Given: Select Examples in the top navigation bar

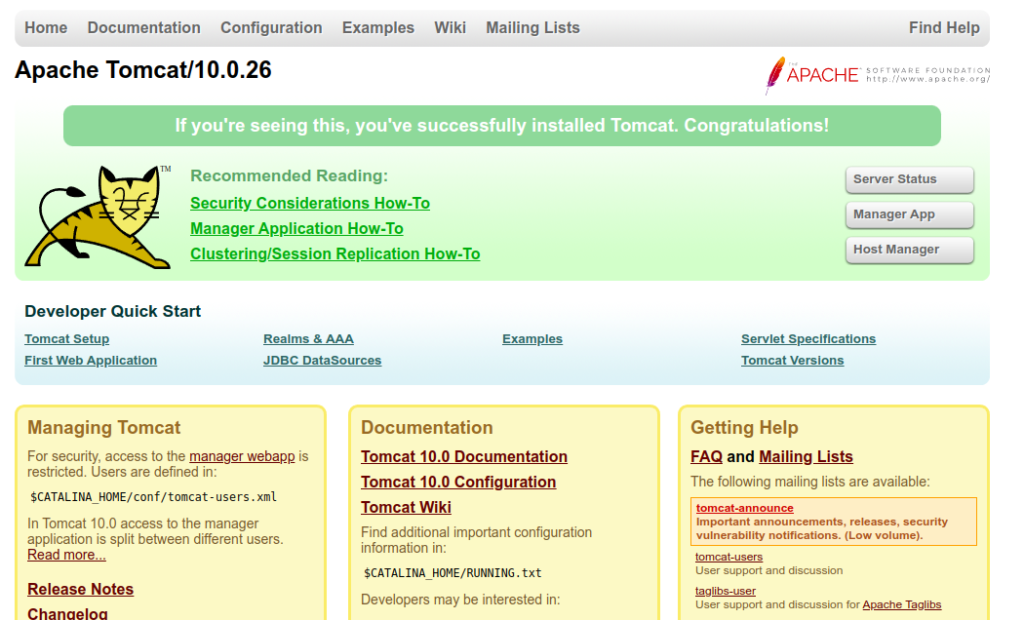Looking at the screenshot, I should point(378,27).
